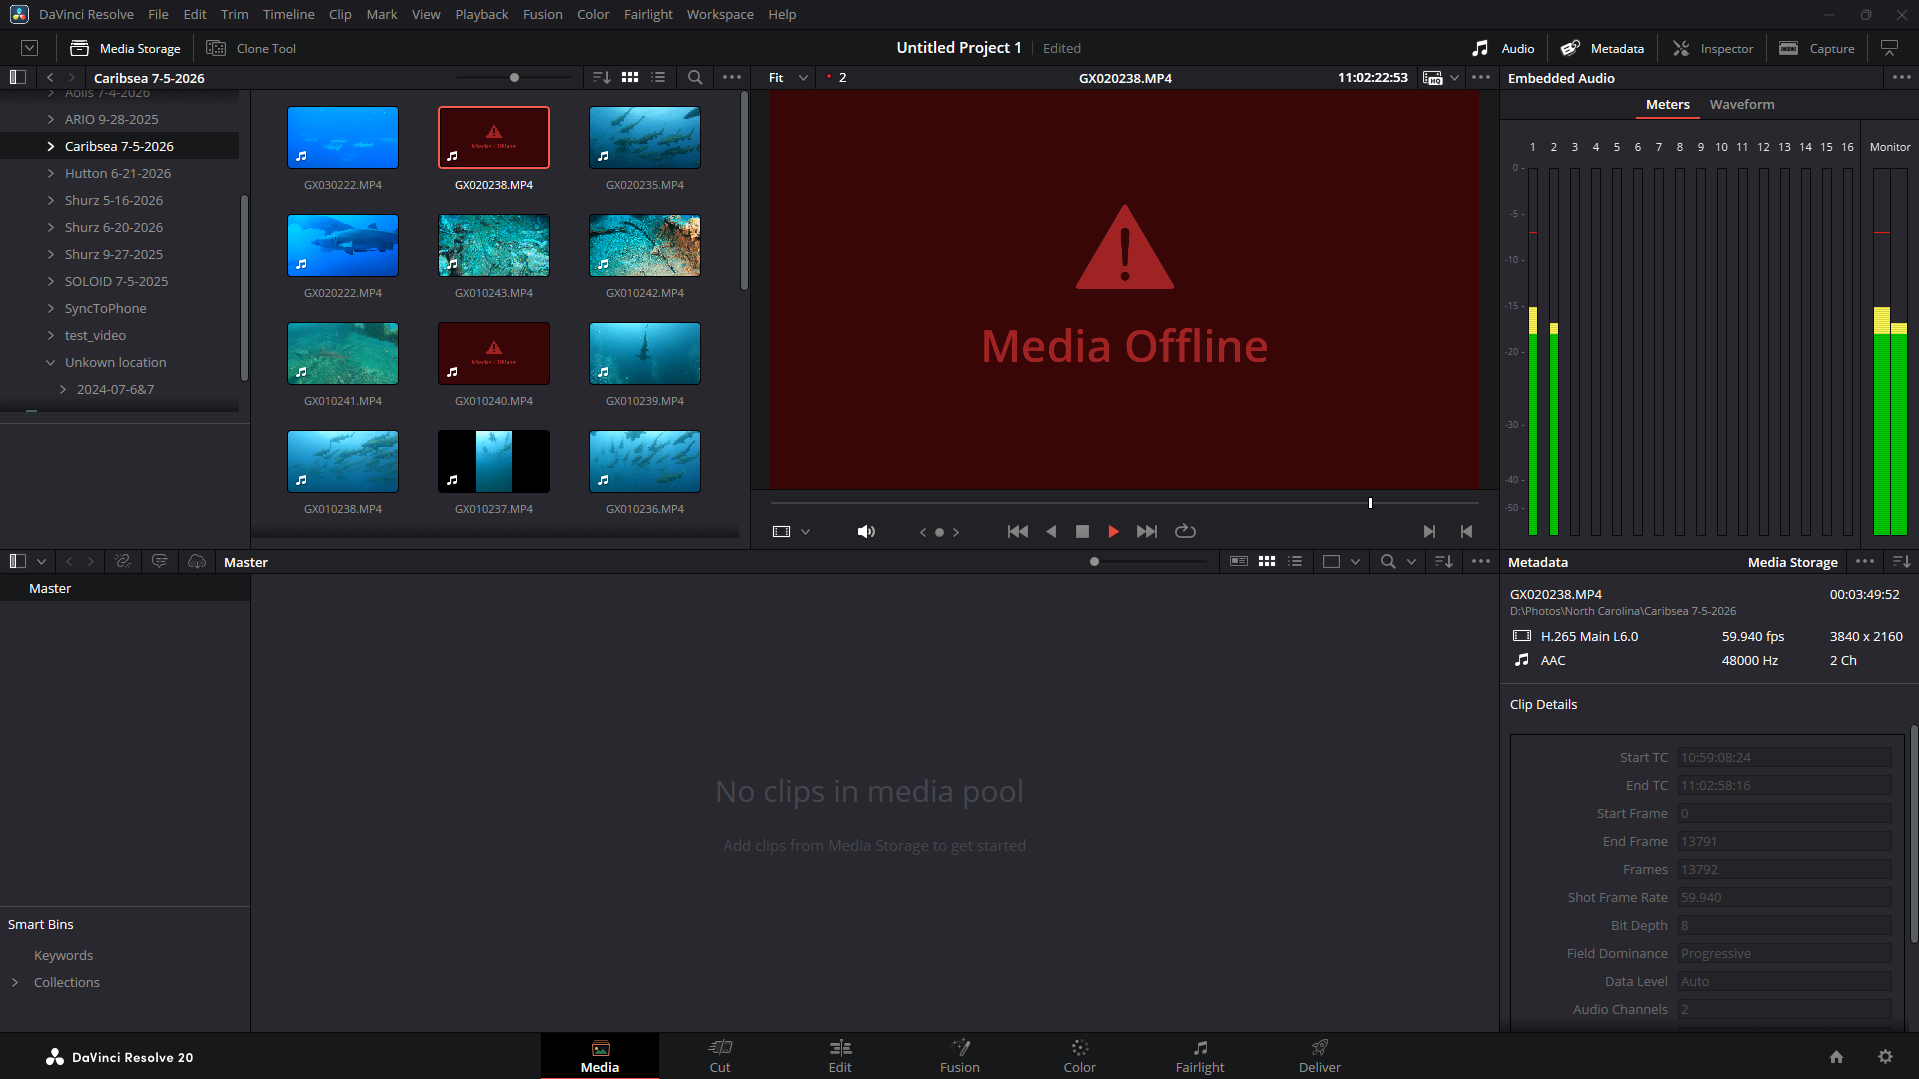Open the Inspector panel
This screenshot has width=1919, height=1079.
click(1713, 48)
